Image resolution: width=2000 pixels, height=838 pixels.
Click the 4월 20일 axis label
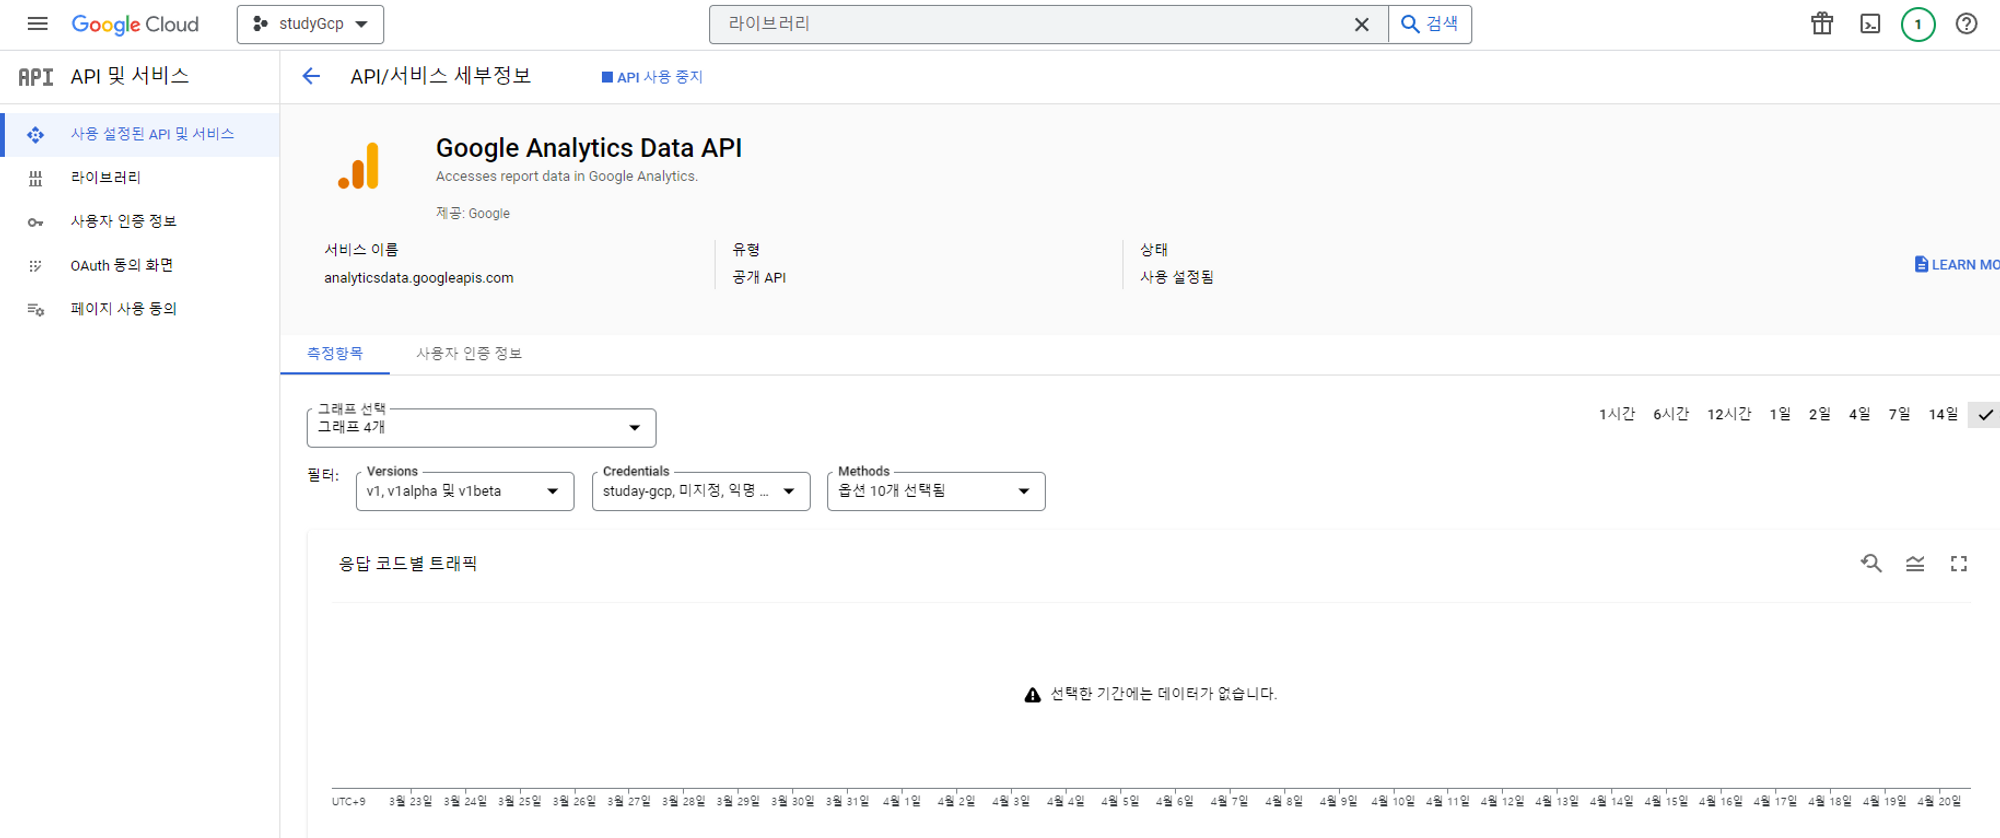[1939, 801]
